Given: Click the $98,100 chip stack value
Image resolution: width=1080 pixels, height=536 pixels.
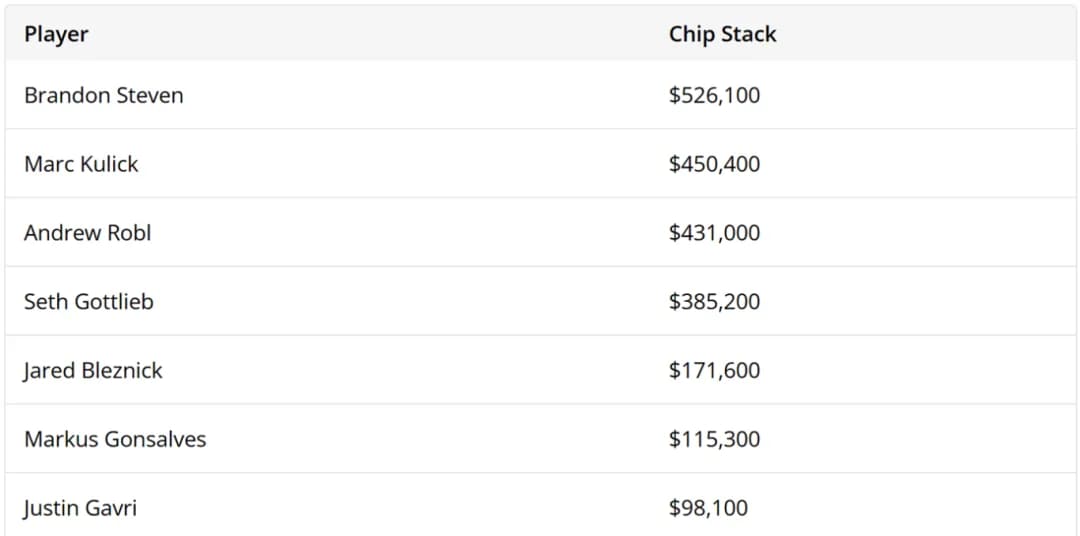Looking at the screenshot, I should pyautogui.click(x=708, y=508).
